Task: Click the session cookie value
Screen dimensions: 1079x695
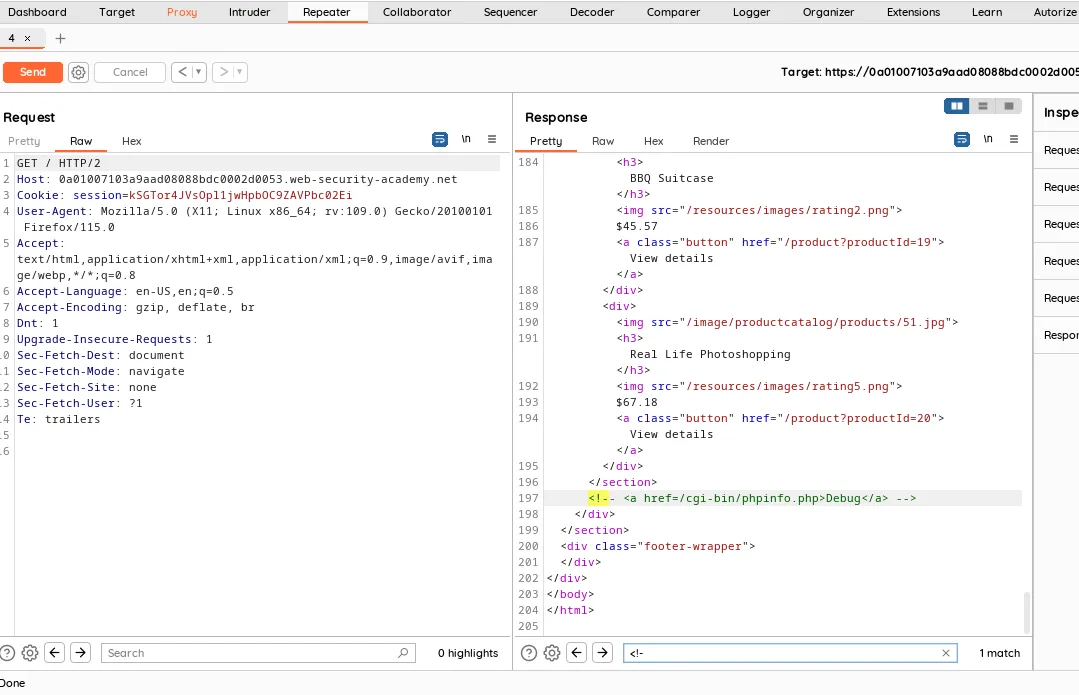Action: pyautogui.click(x=240, y=195)
